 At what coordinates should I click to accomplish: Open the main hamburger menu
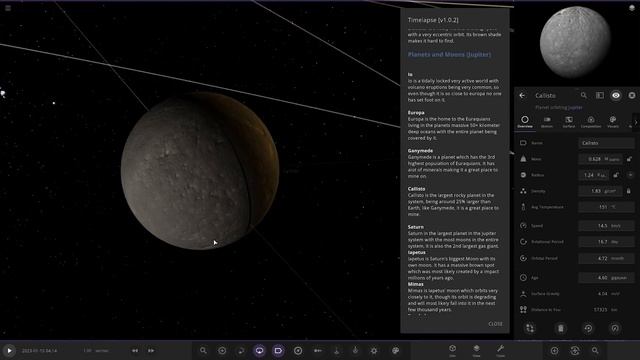[x=8, y=8]
